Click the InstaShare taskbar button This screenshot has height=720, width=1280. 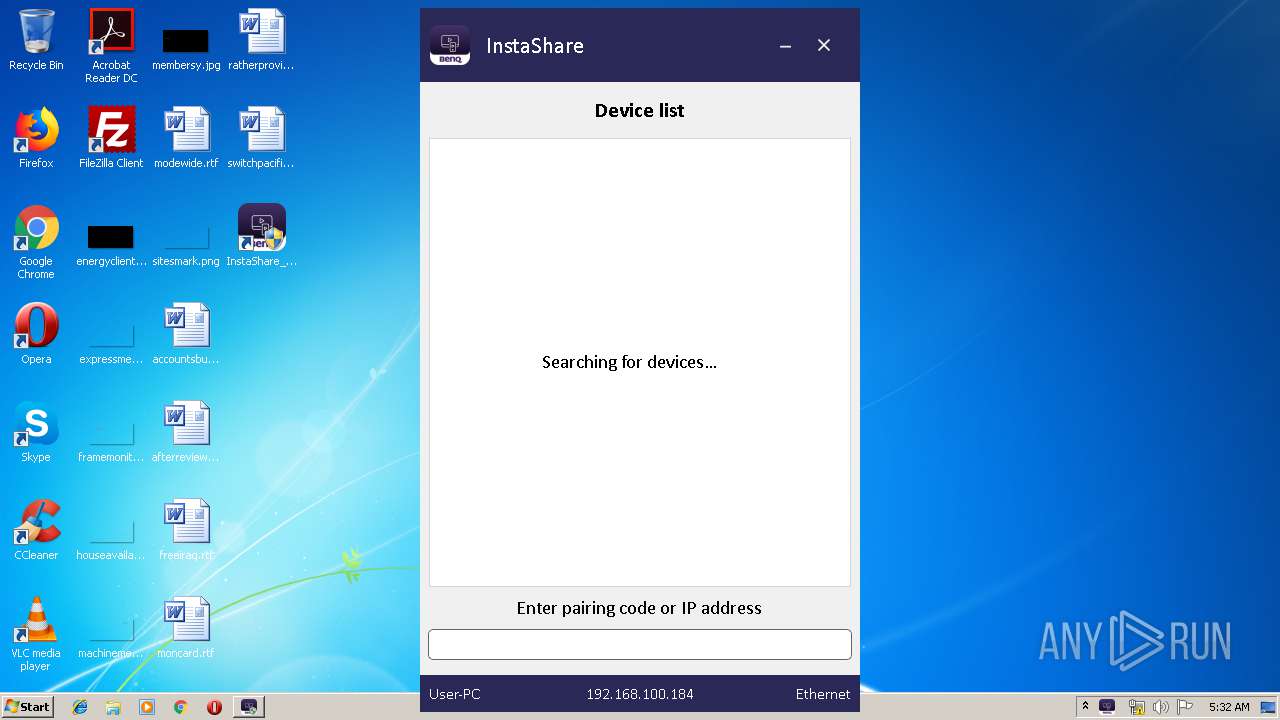pos(249,707)
